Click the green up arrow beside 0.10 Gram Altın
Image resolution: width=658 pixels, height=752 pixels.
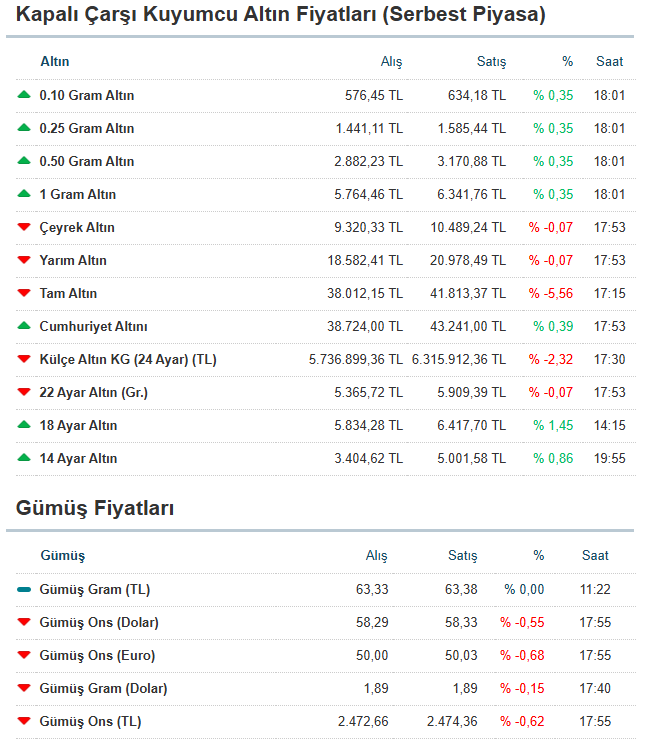24,95
